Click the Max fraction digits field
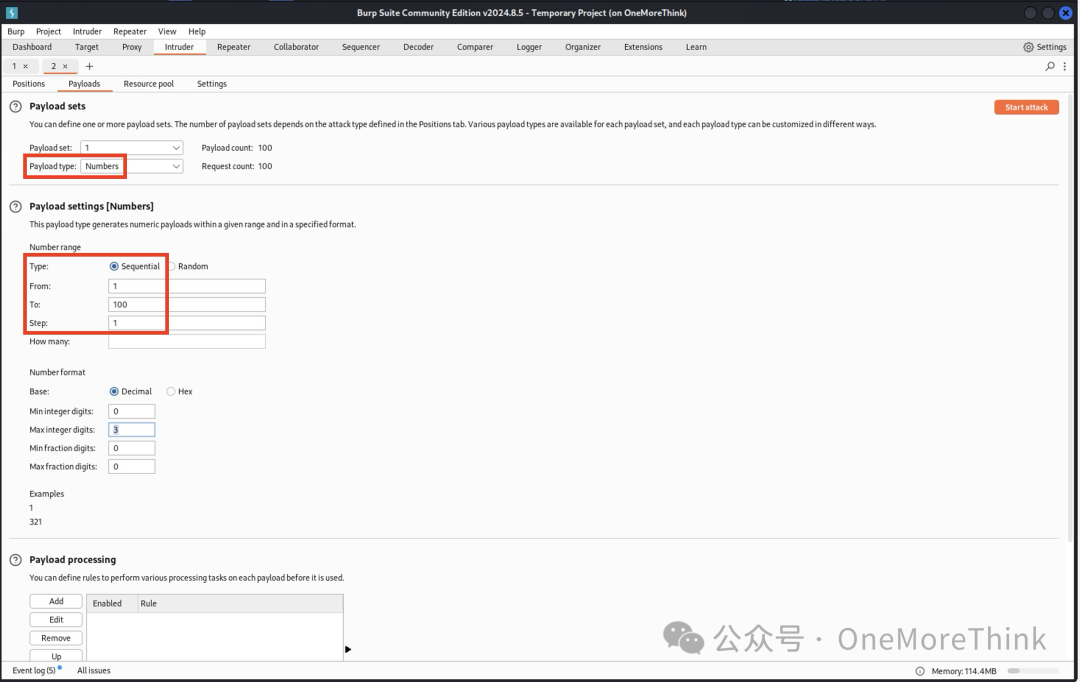This screenshot has height=682, width=1080. 132,467
